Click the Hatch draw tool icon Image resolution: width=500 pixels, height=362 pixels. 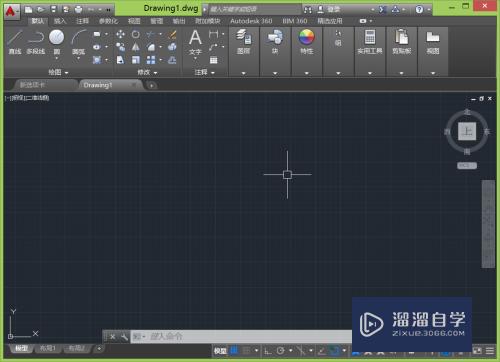click(x=97, y=60)
